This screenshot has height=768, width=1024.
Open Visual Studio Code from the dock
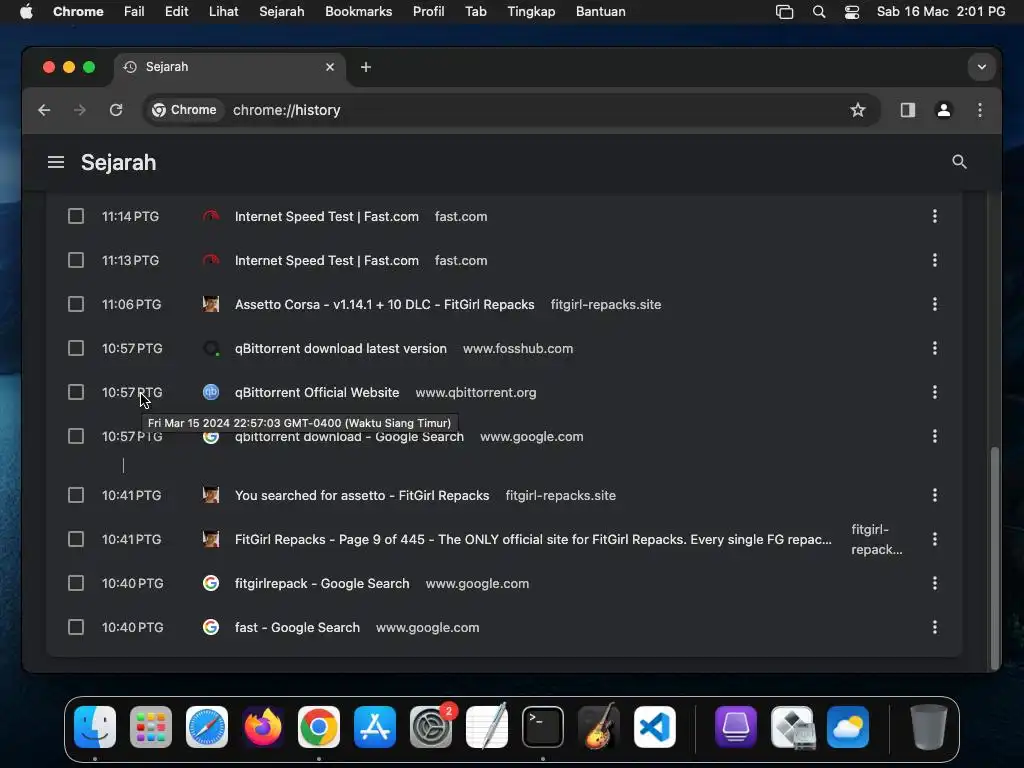coord(654,727)
